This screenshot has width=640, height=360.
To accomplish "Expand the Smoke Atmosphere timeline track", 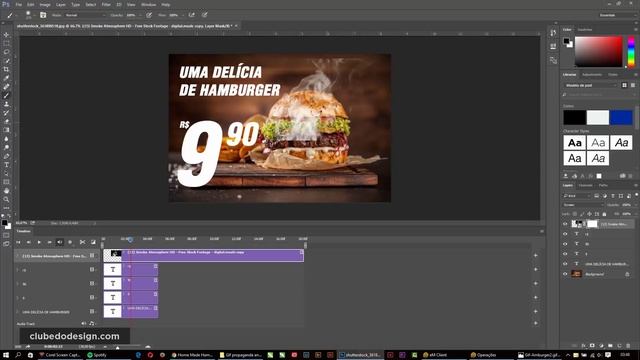I will pyautogui.click(x=18, y=256).
